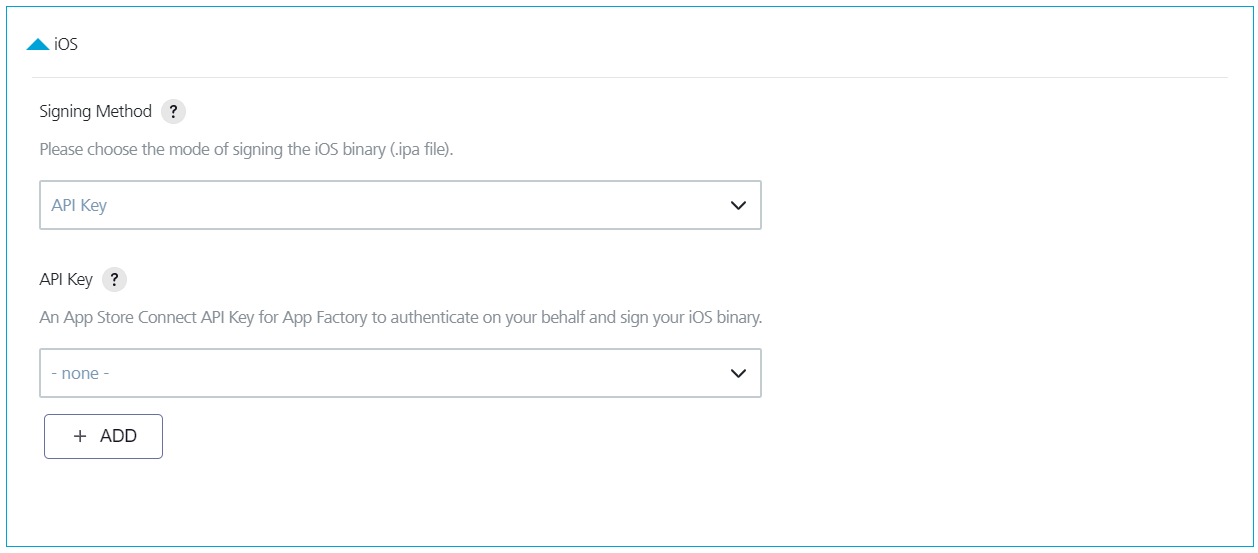Click the 'ADD' text label
1258x553 pixels.
click(118, 436)
